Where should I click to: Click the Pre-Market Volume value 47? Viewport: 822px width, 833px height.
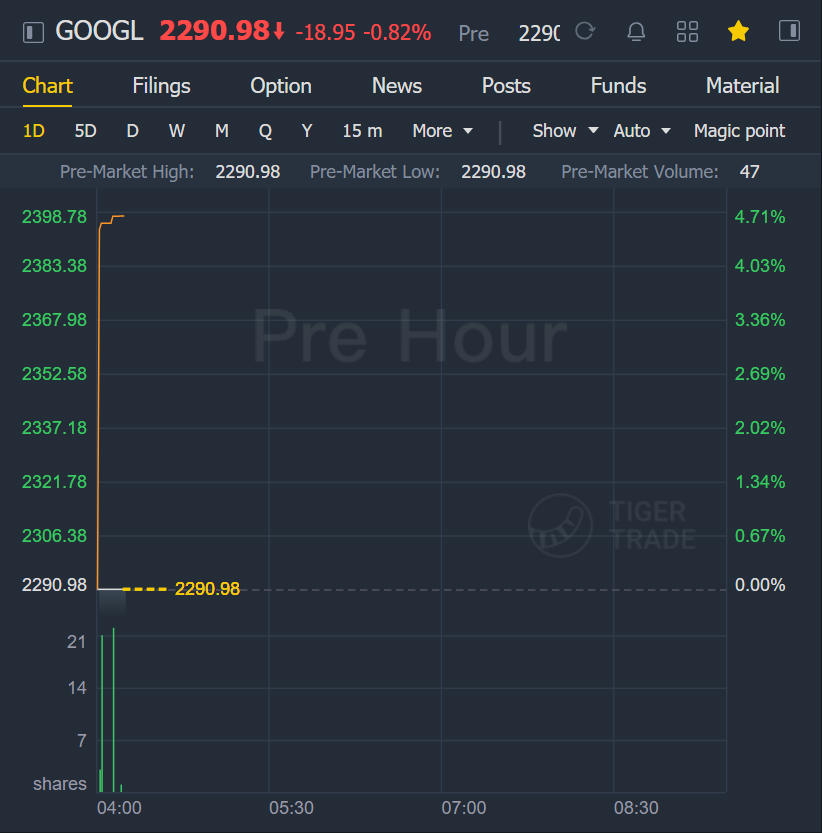point(749,172)
